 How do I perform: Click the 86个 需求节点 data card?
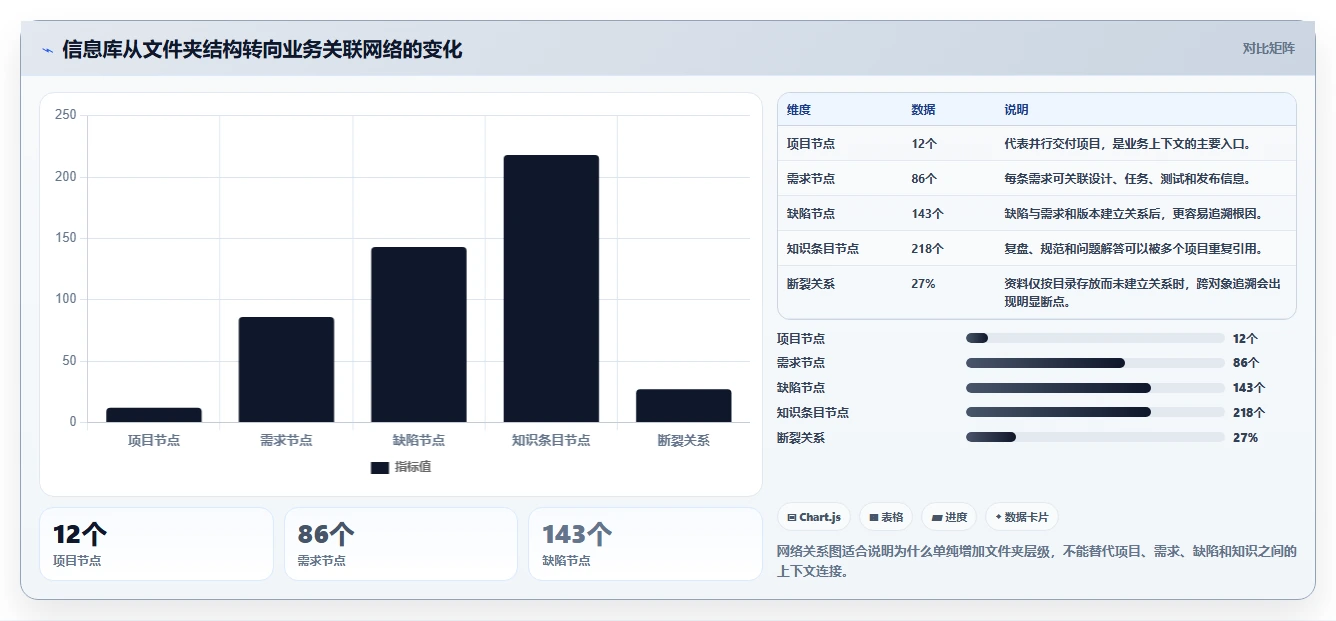(401, 544)
